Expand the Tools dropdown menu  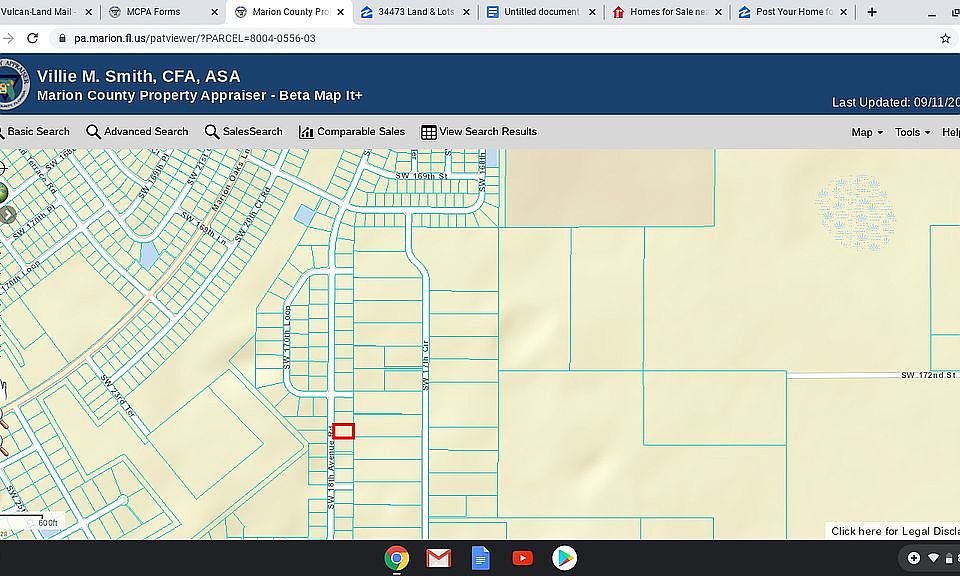912,132
